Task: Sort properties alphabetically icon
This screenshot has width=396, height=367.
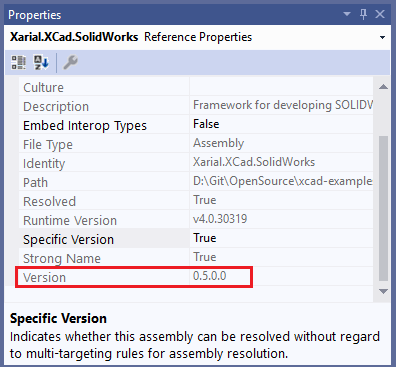Action: pos(41,62)
